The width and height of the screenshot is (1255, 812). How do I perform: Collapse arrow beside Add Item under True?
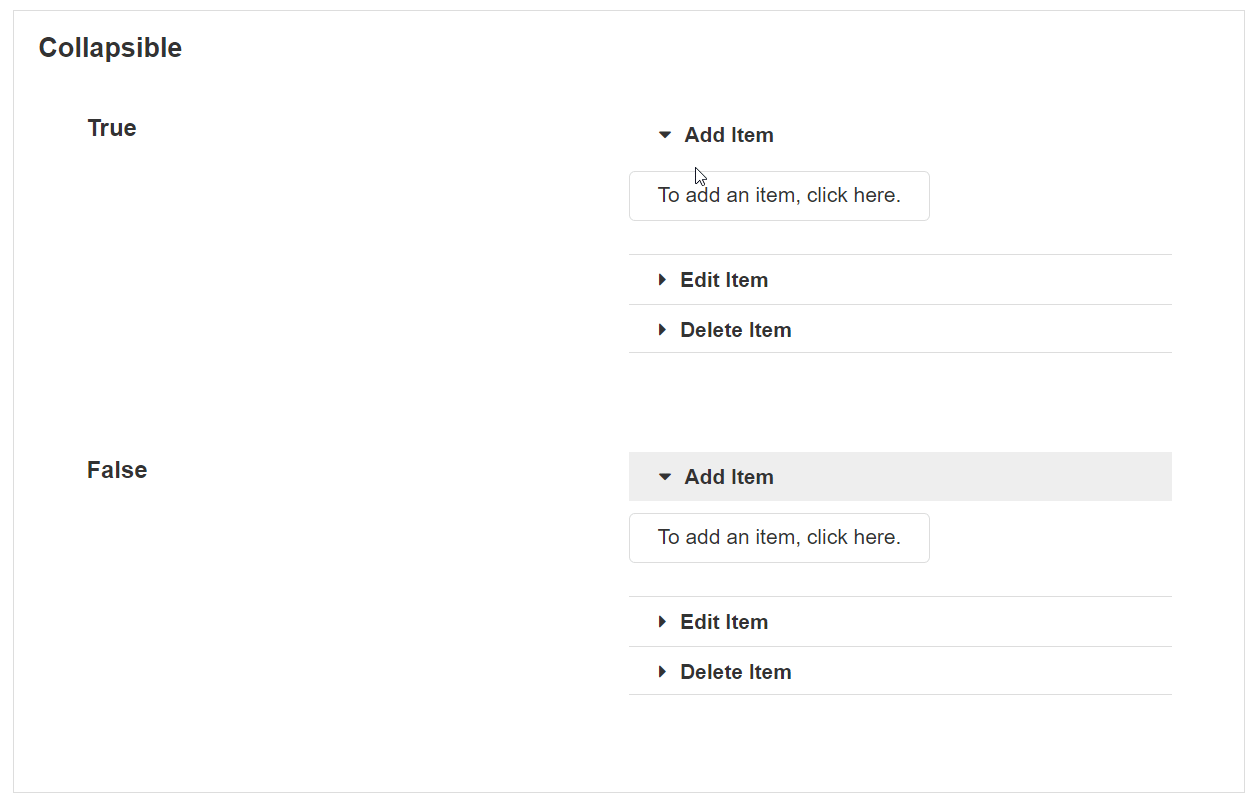click(665, 135)
